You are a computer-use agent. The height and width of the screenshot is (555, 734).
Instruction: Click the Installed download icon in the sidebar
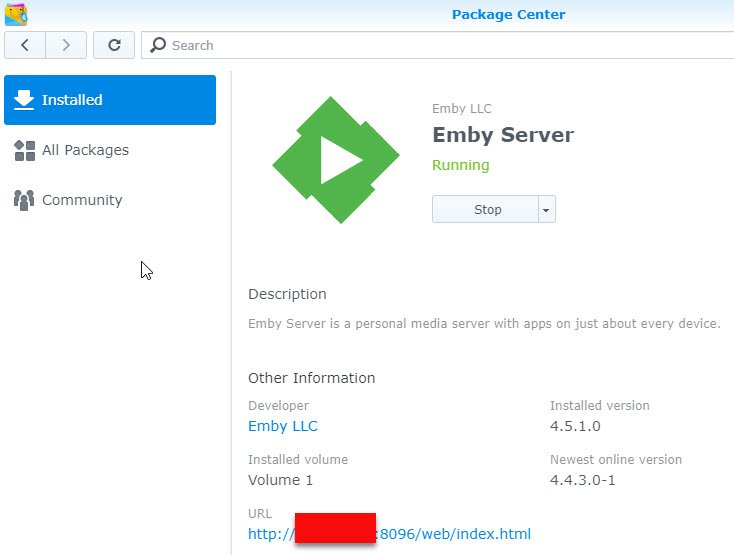tap(24, 100)
